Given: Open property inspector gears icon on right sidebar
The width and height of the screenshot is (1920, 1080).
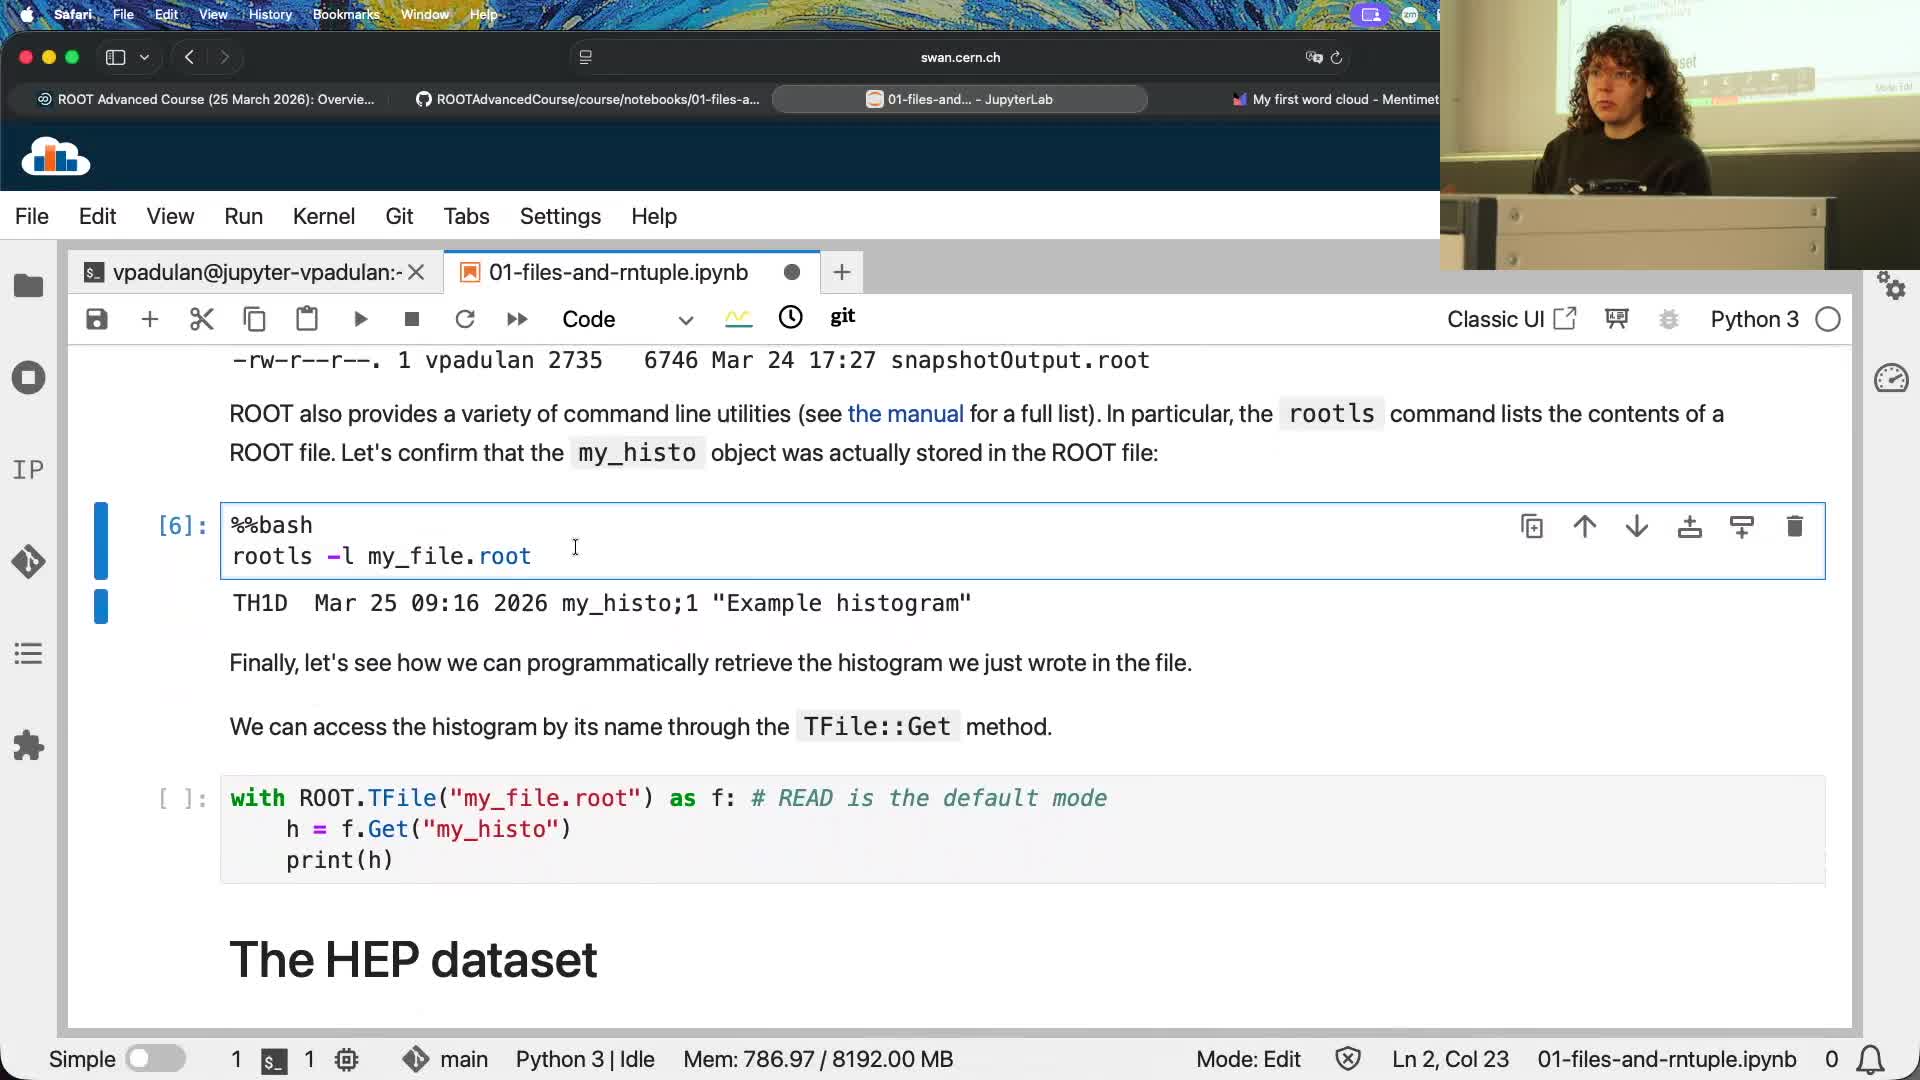Looking at the screenshot, I should [x=1891, y=286].
